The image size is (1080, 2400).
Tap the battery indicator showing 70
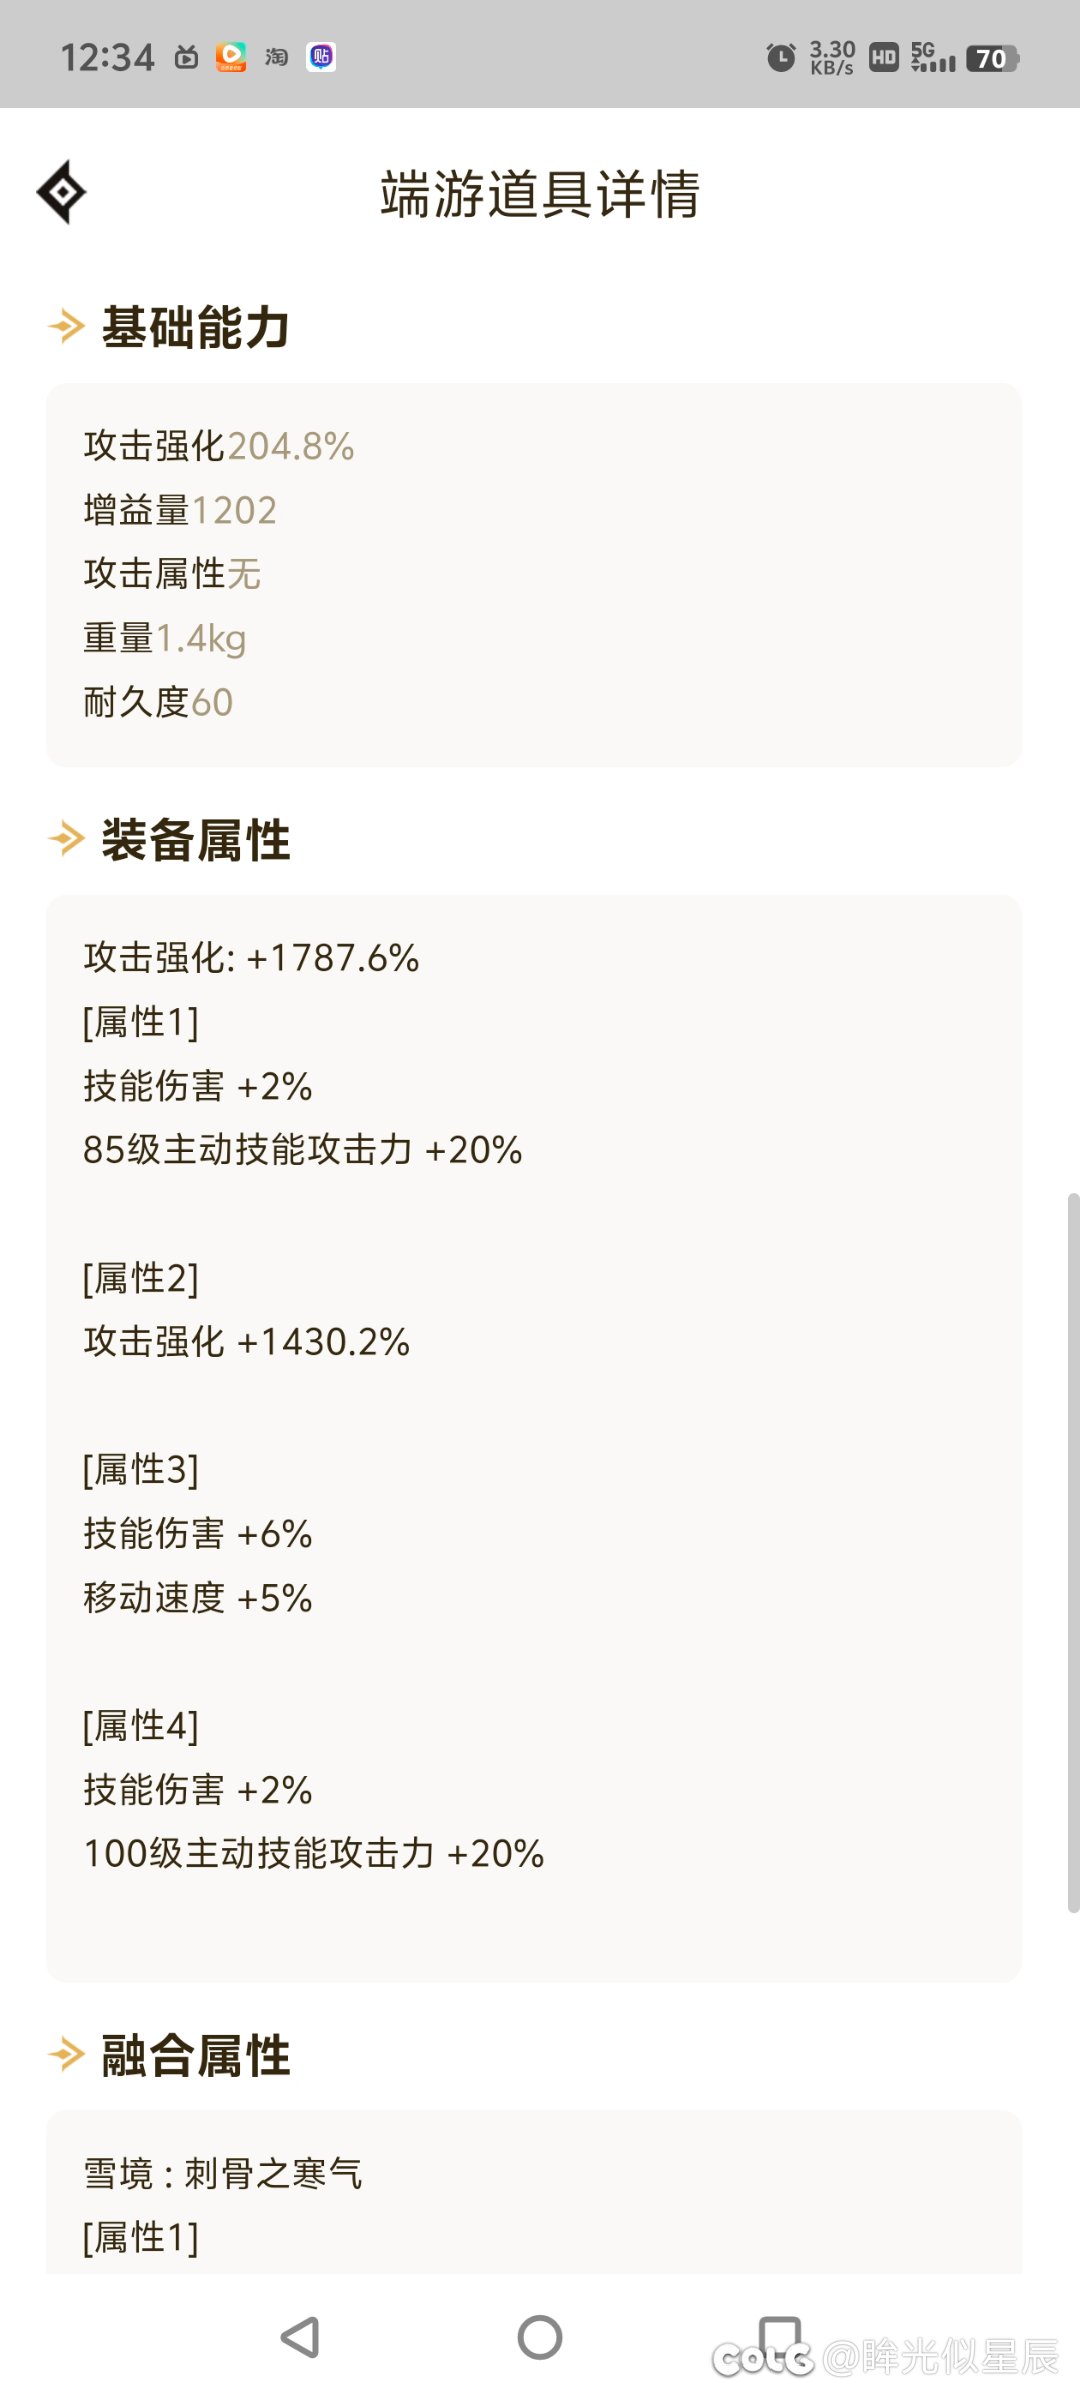tap(992, 58)
